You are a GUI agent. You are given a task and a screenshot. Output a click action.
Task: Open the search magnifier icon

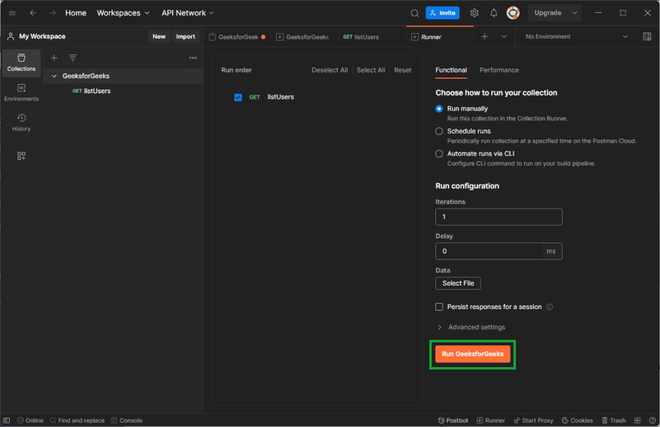[x=415, y=13]
